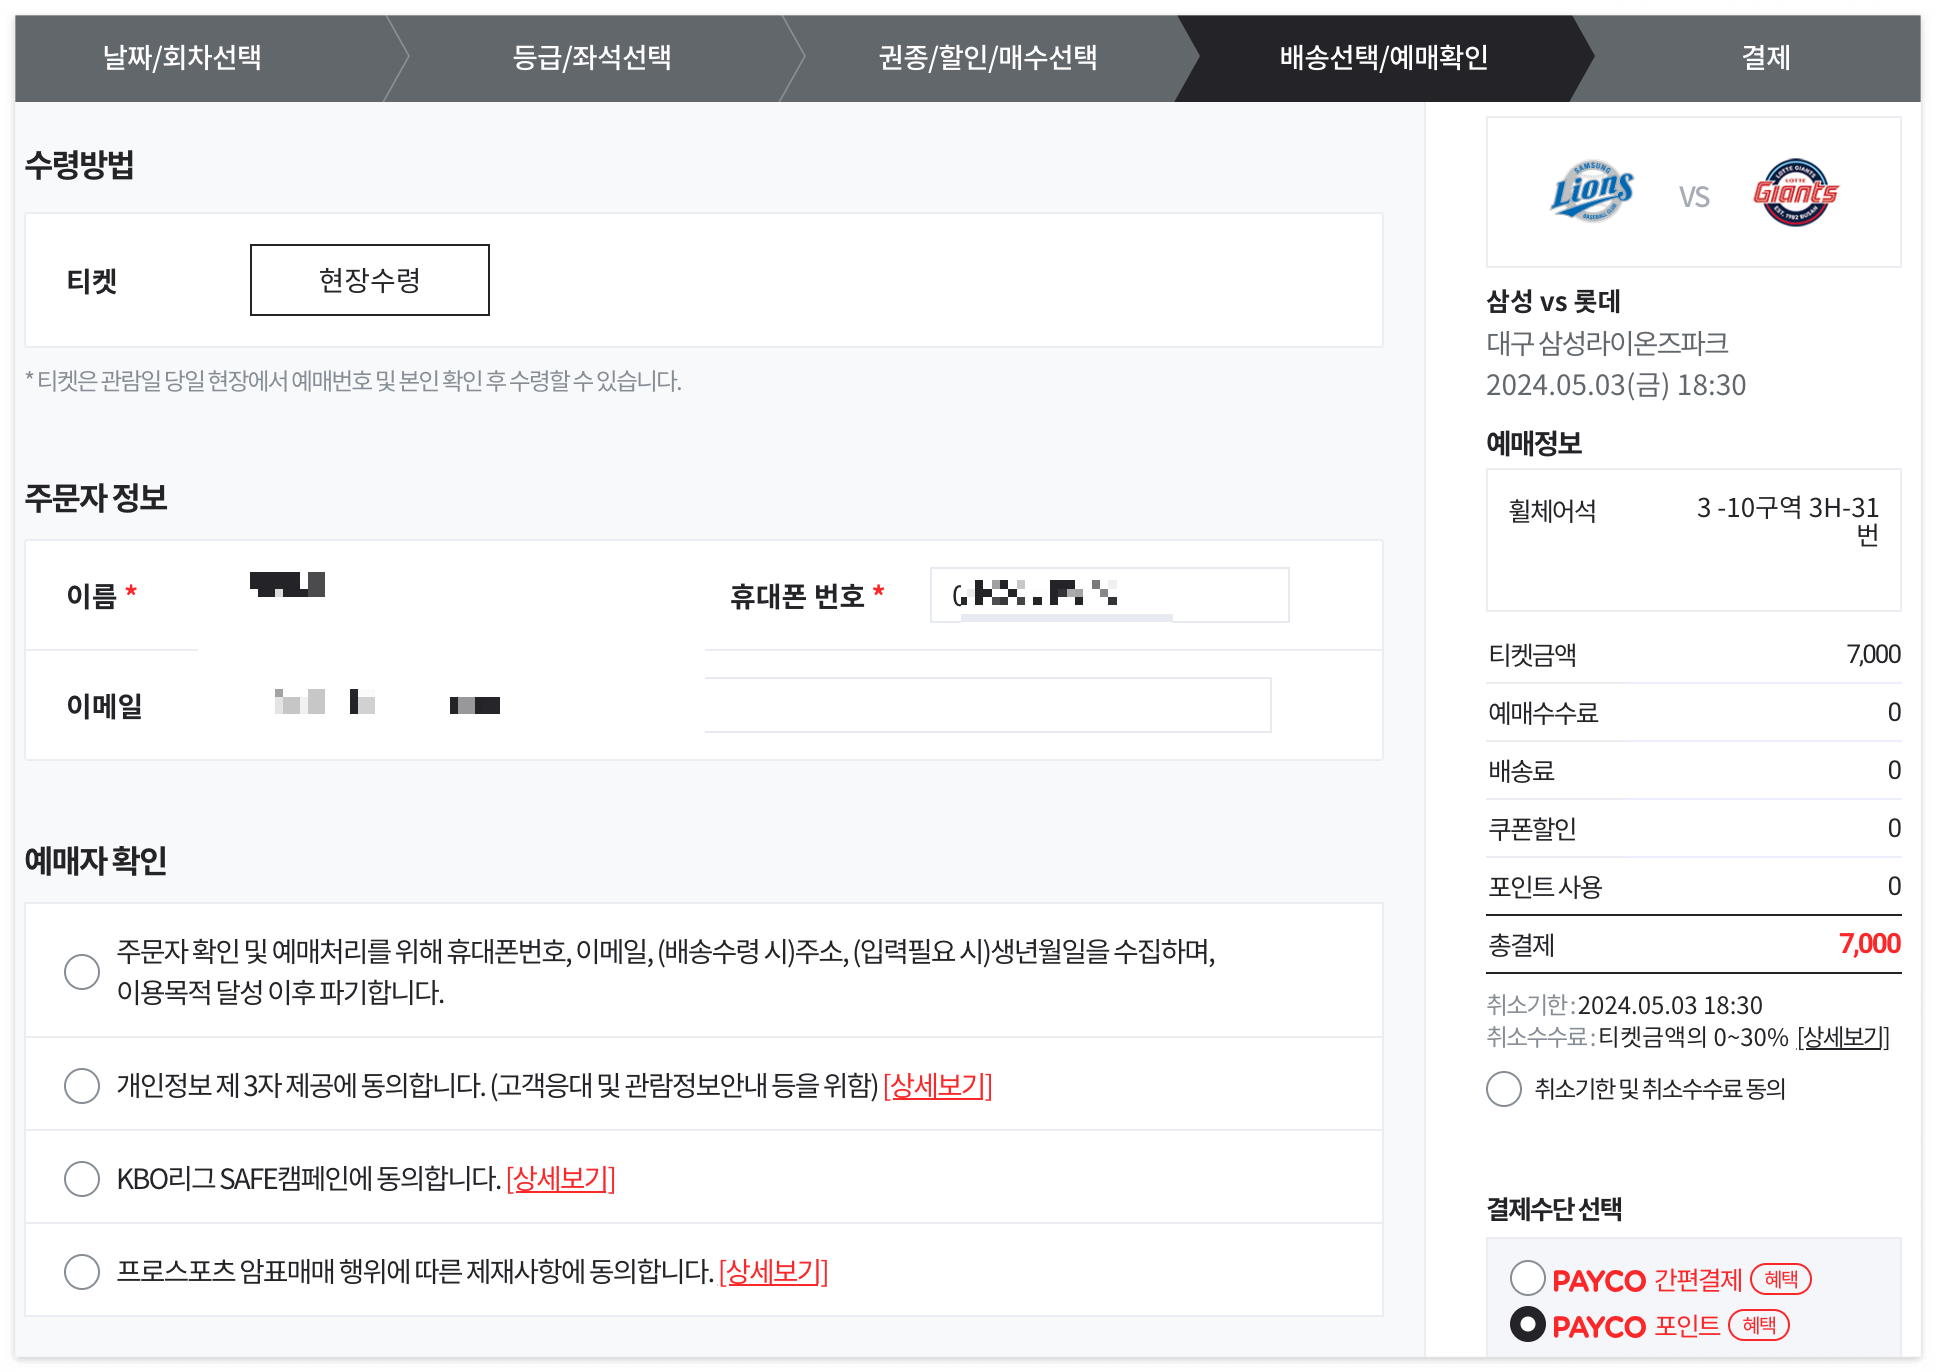Click the PAYCO logo next to 포인트
The image size is (1936, 1372).
[1598, 1325]
